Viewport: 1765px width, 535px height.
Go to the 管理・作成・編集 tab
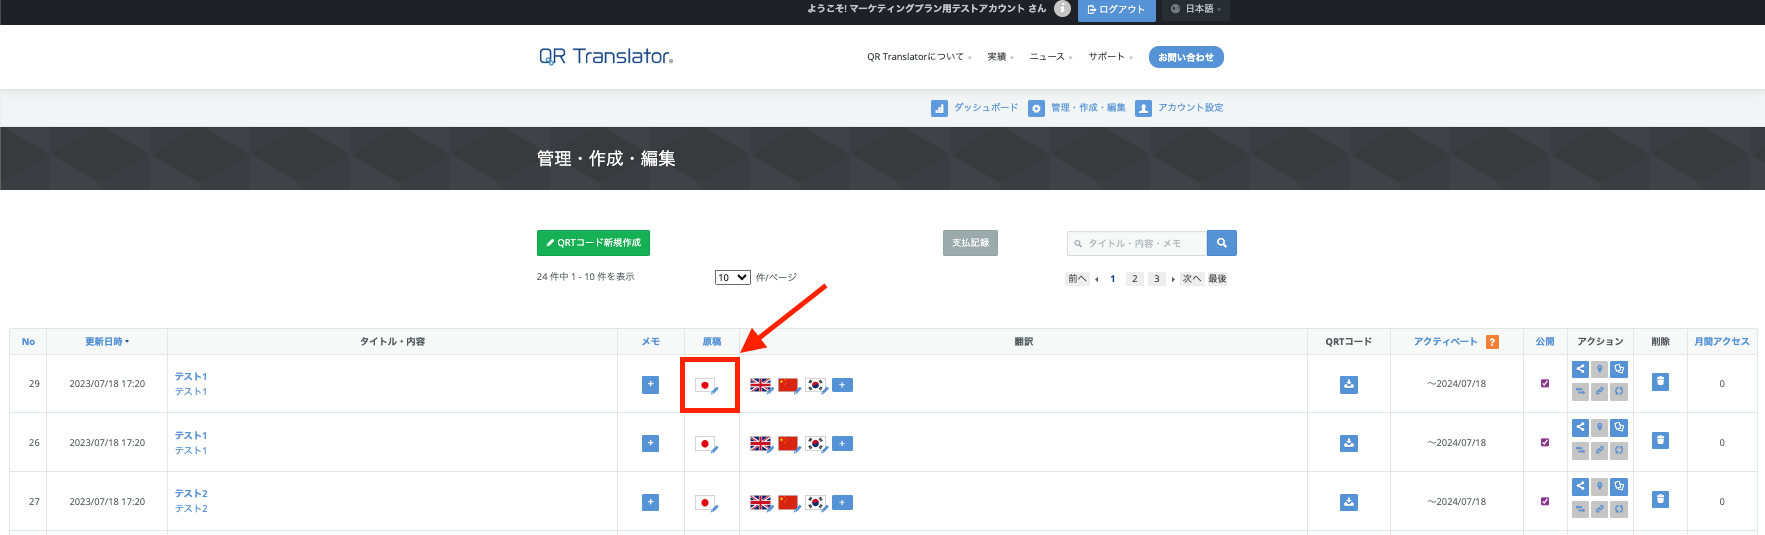(x=1078, y=108)
